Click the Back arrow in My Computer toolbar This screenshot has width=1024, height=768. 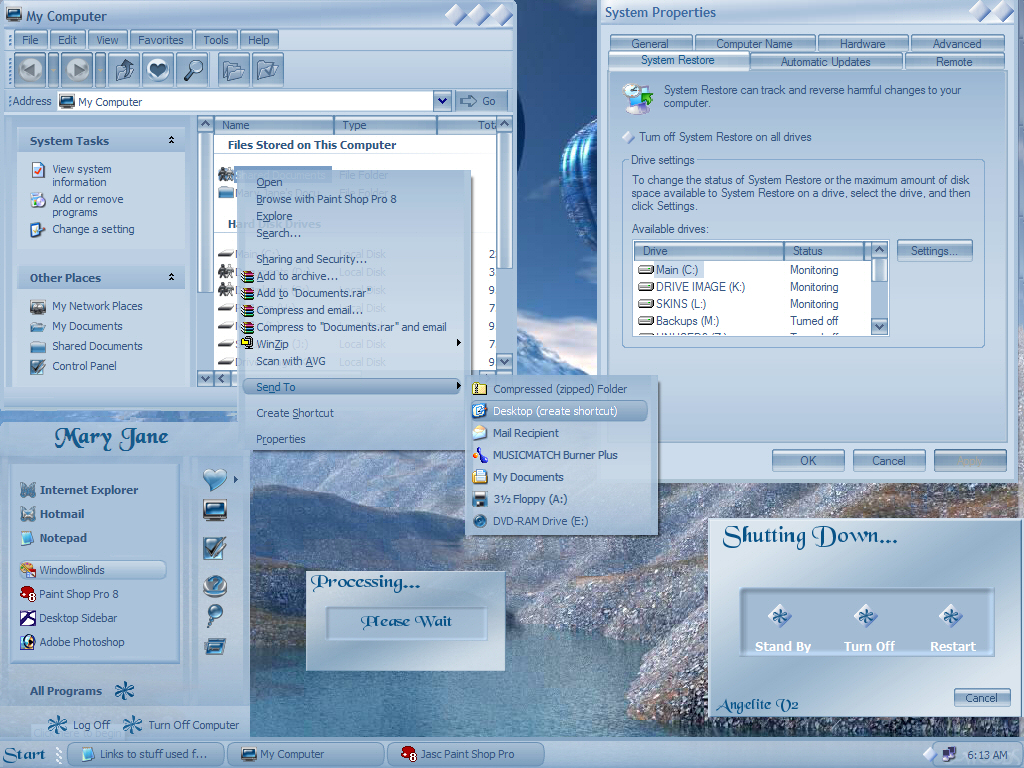[x=30, y=69]
